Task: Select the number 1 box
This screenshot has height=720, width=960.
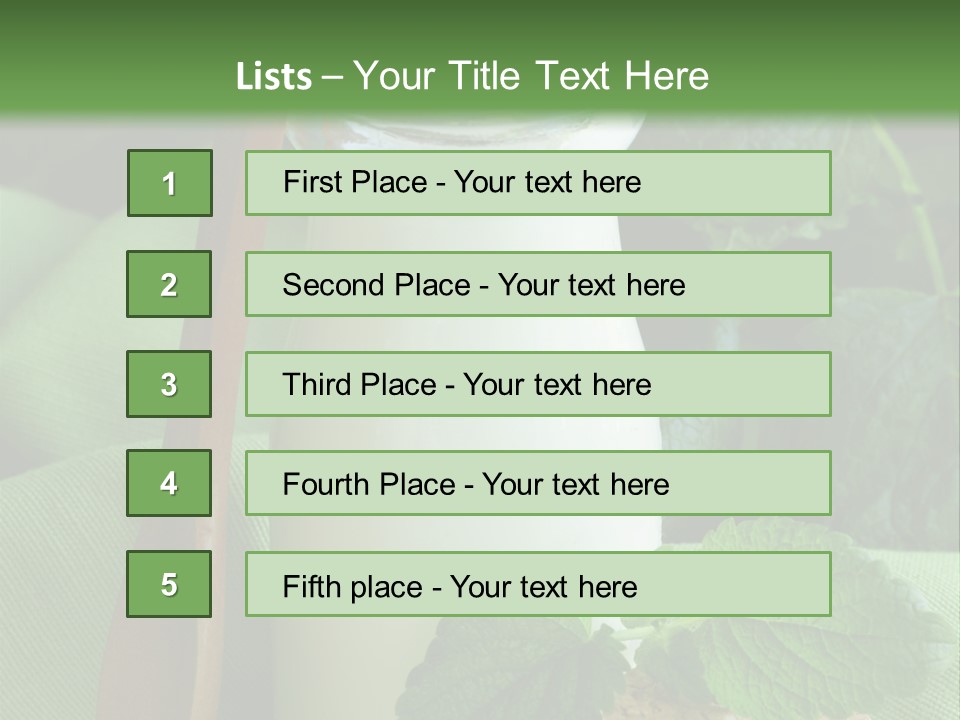Action: click(170, 183)
